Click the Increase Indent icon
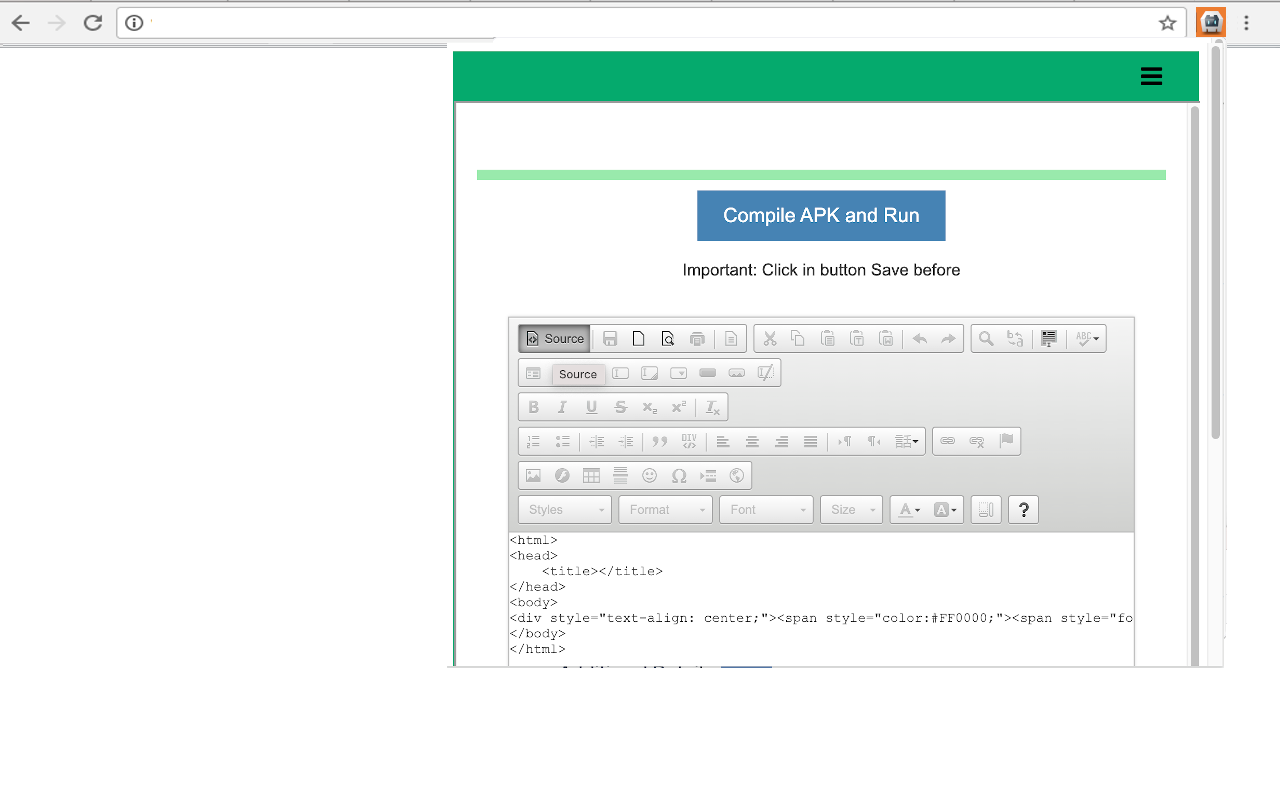Screen dimensions: 1280x800 pos(626,441)
